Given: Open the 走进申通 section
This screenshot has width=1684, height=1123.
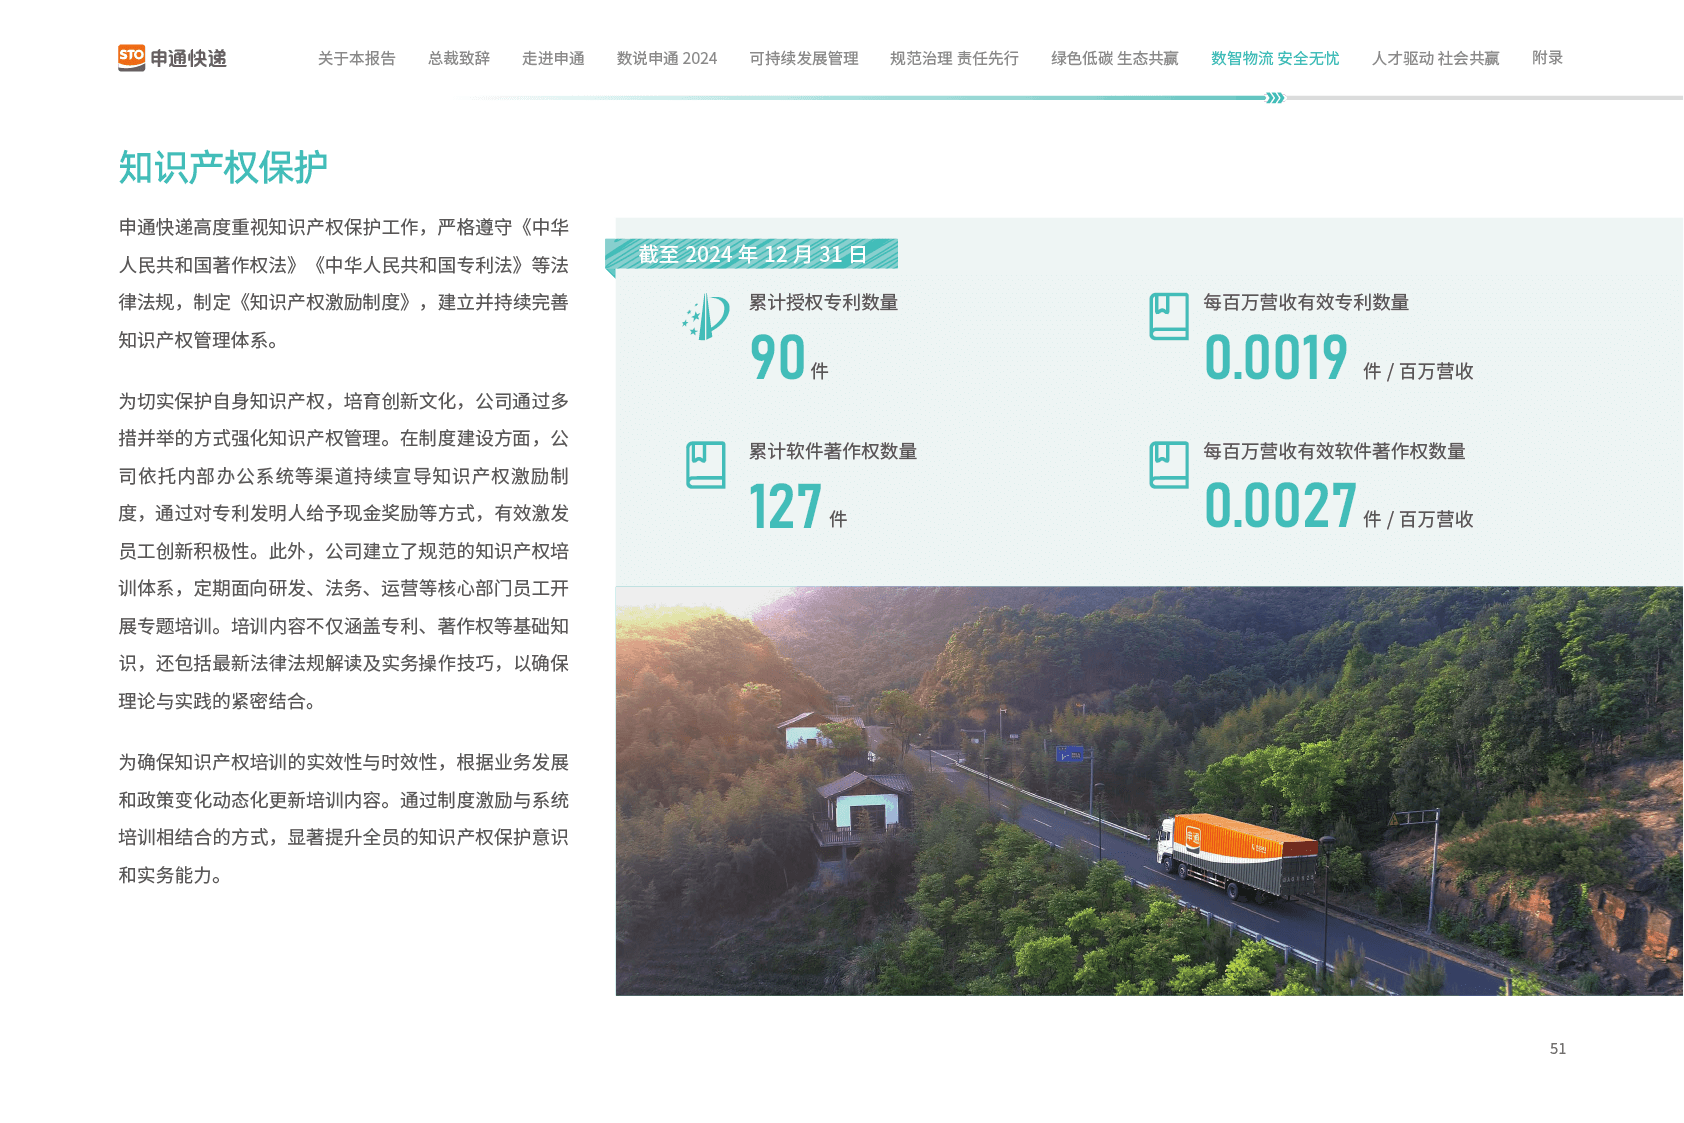Looking at the screenshot, I should (553, 58).
